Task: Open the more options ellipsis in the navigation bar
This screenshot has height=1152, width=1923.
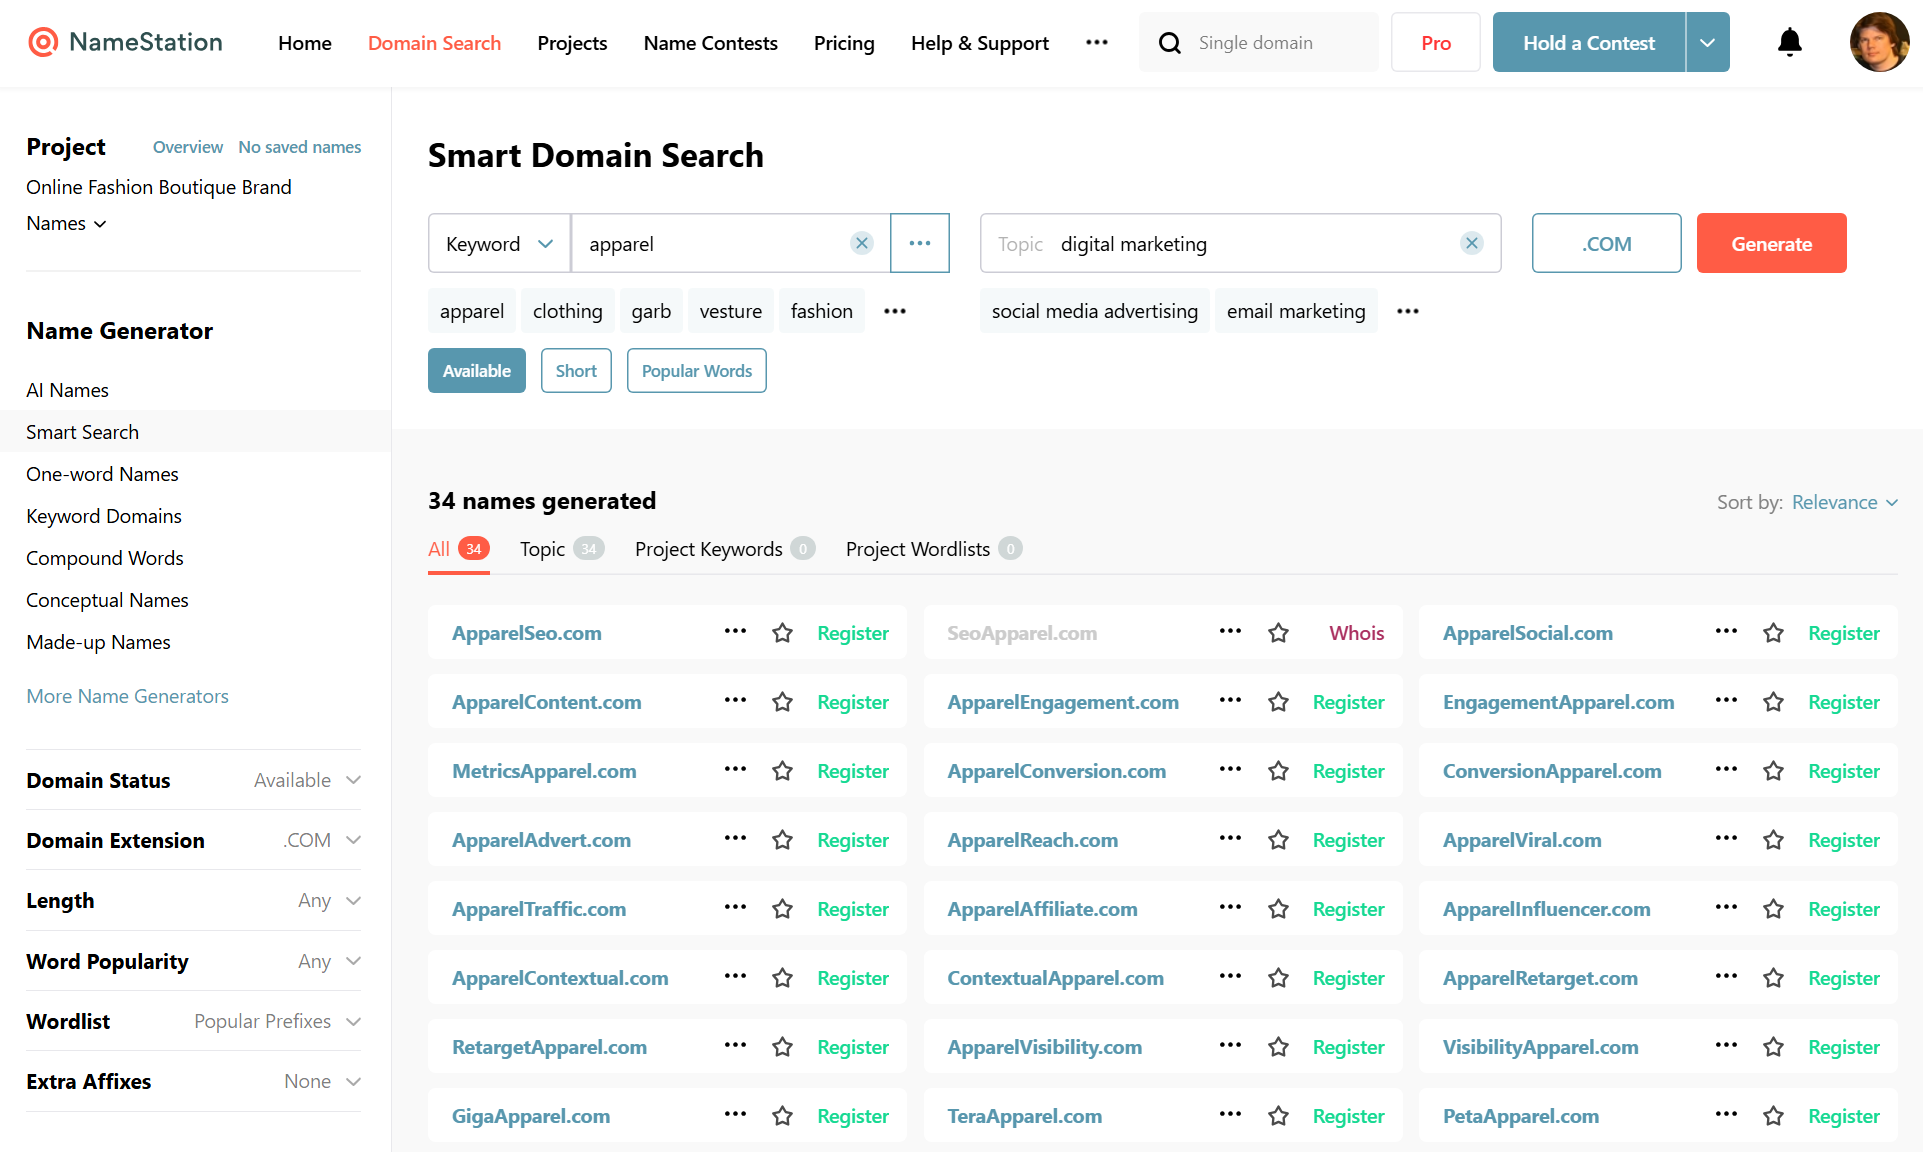Action: pyautogui.click(x=1097, y=42)
